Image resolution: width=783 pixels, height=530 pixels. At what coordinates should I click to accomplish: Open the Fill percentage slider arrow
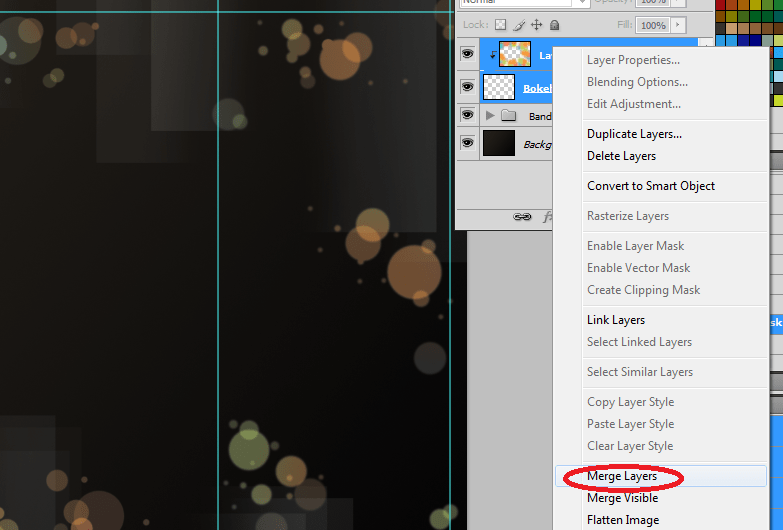[679, 25]
